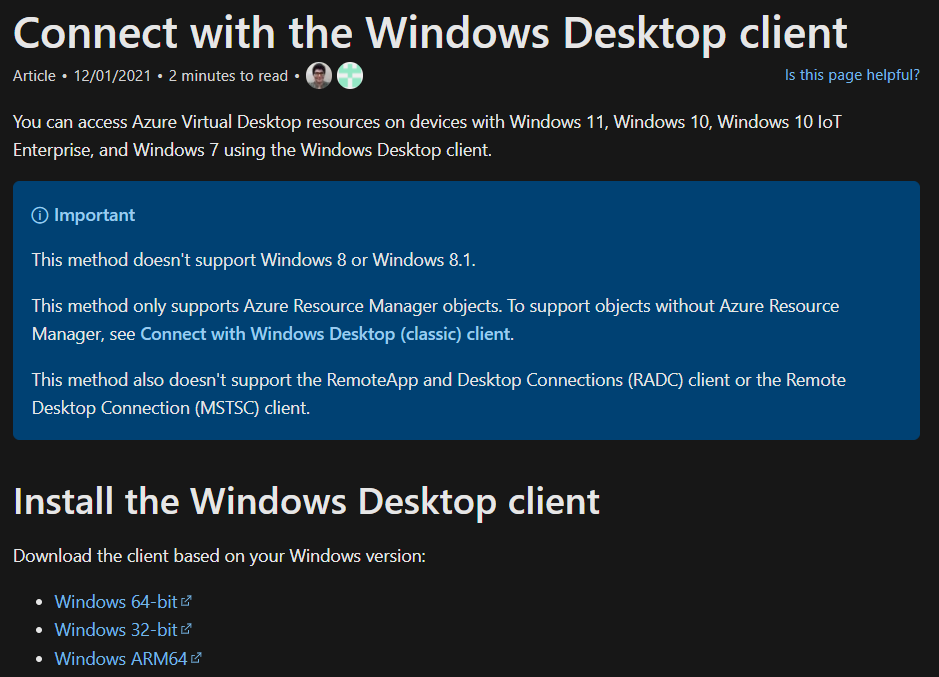
Task: Click 'Download the client based on' text
Action: 129,556
